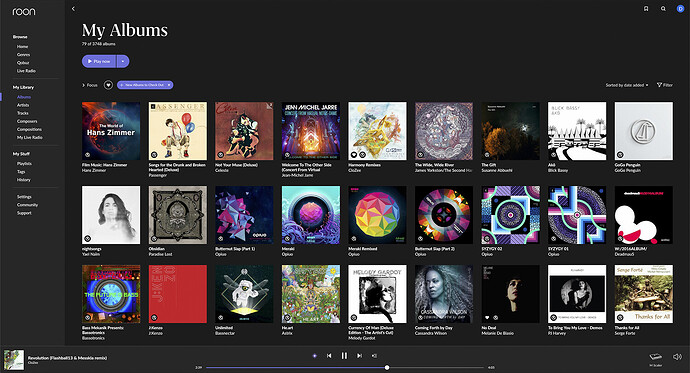Open Settings in the sidebar
Viewport: 690px width, 373px height.
tap(24, 197)
